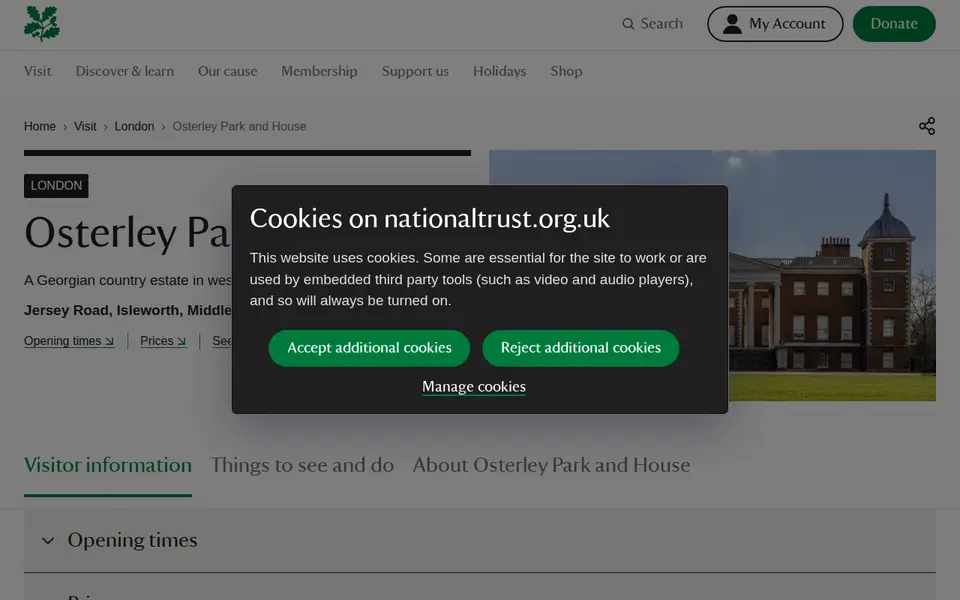
Task: Open the Visit menu
Action: pyautogui.click(x=37, y=71)
